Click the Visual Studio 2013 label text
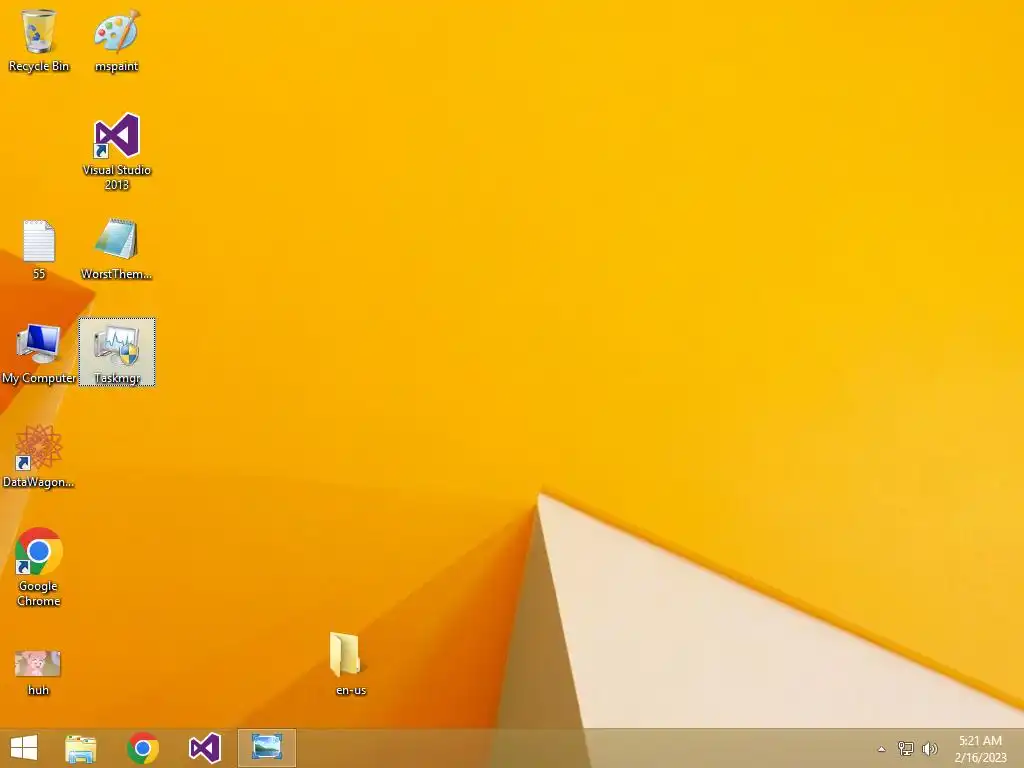The width and height of the screenshot is (1024, 768). 116,177
